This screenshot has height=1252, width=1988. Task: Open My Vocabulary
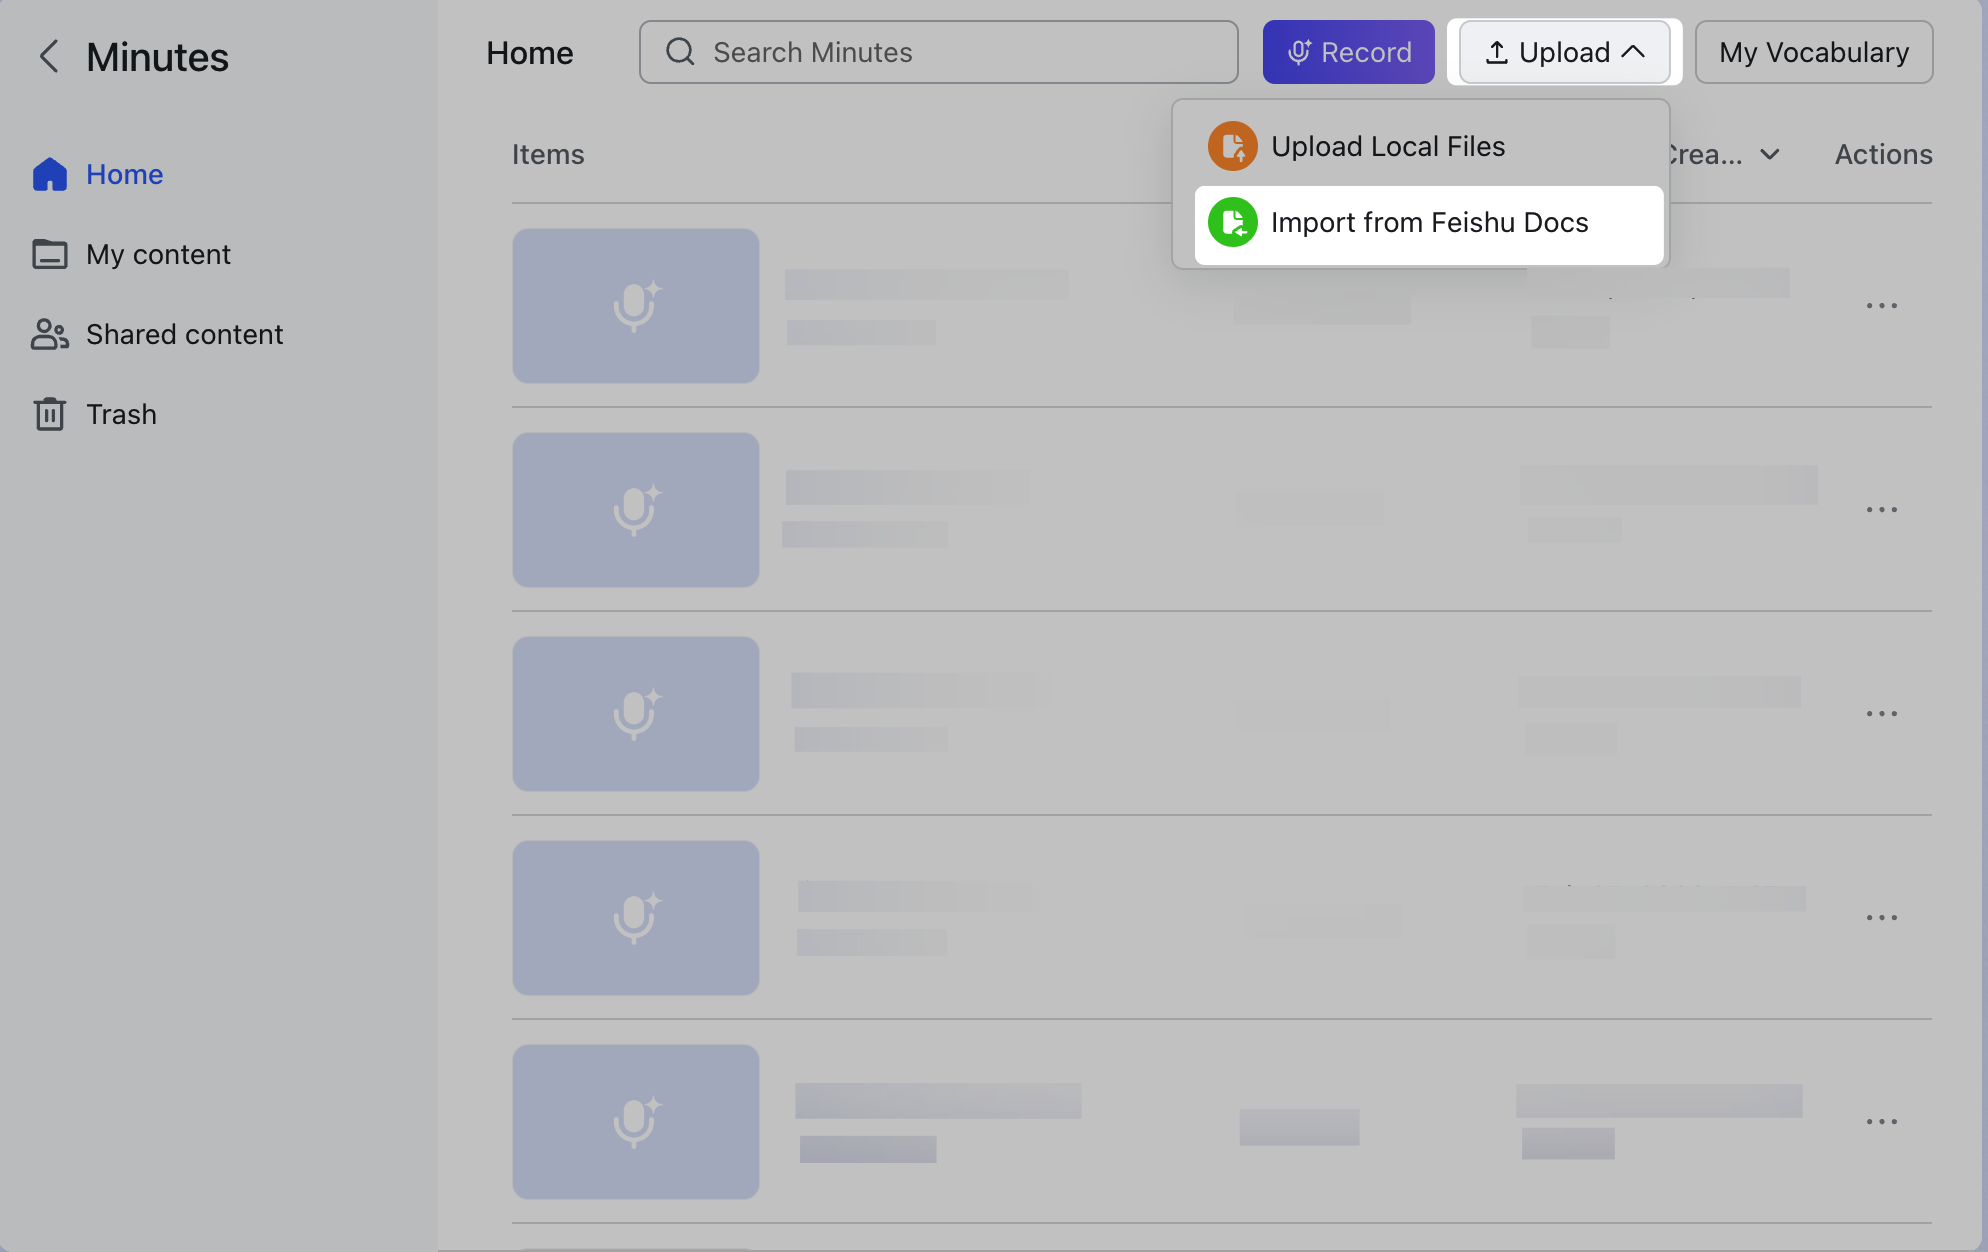pos(1814,52)
